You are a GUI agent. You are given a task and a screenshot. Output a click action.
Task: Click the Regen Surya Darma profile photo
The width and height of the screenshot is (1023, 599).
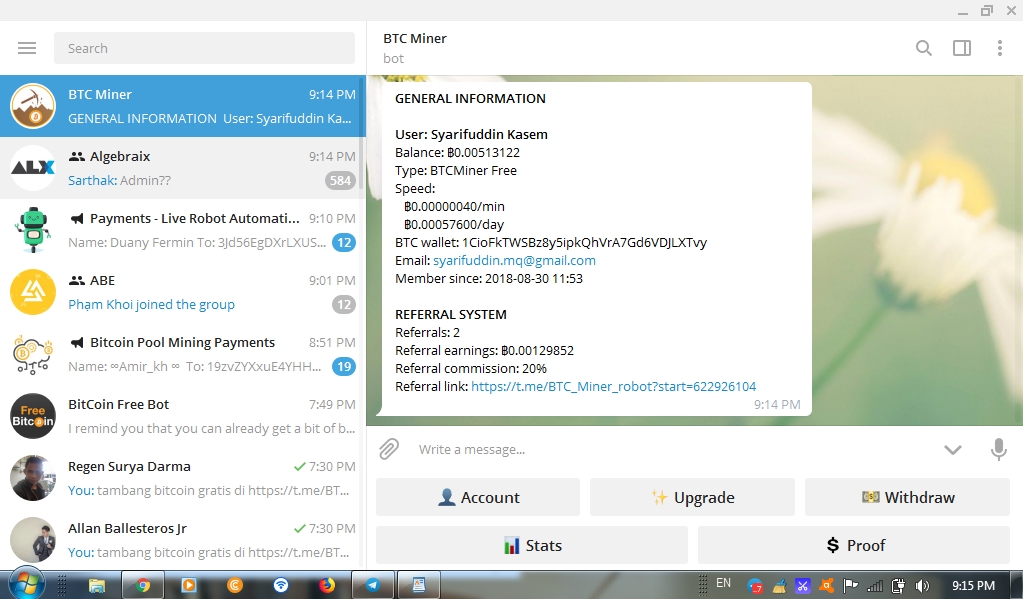pos(33,478)
